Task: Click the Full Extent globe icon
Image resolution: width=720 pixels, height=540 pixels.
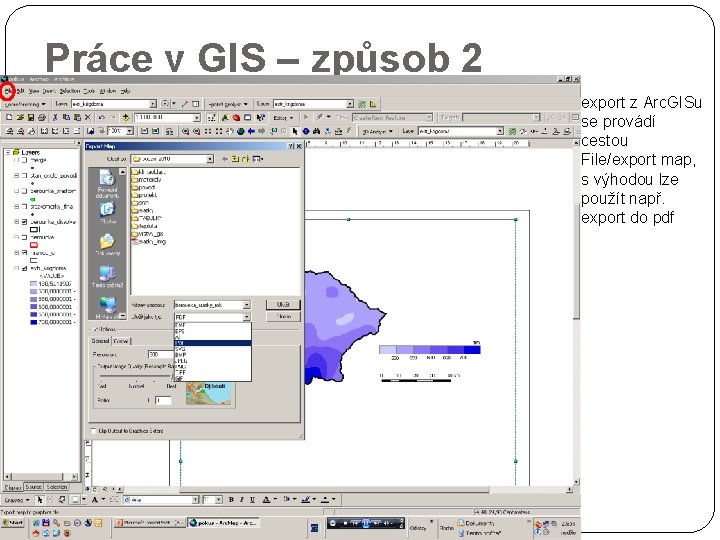Action: pos(240,131)
